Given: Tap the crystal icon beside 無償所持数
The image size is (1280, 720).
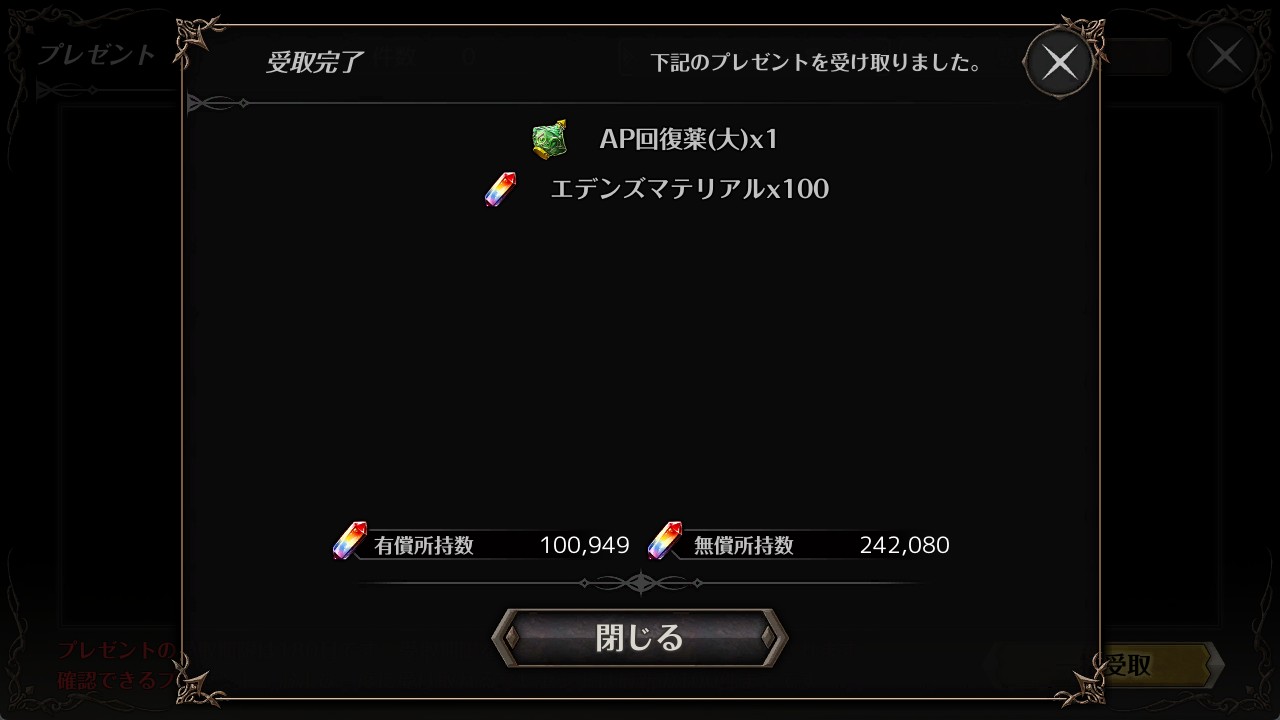Looking at the screenshot, I should pos(665,541).
